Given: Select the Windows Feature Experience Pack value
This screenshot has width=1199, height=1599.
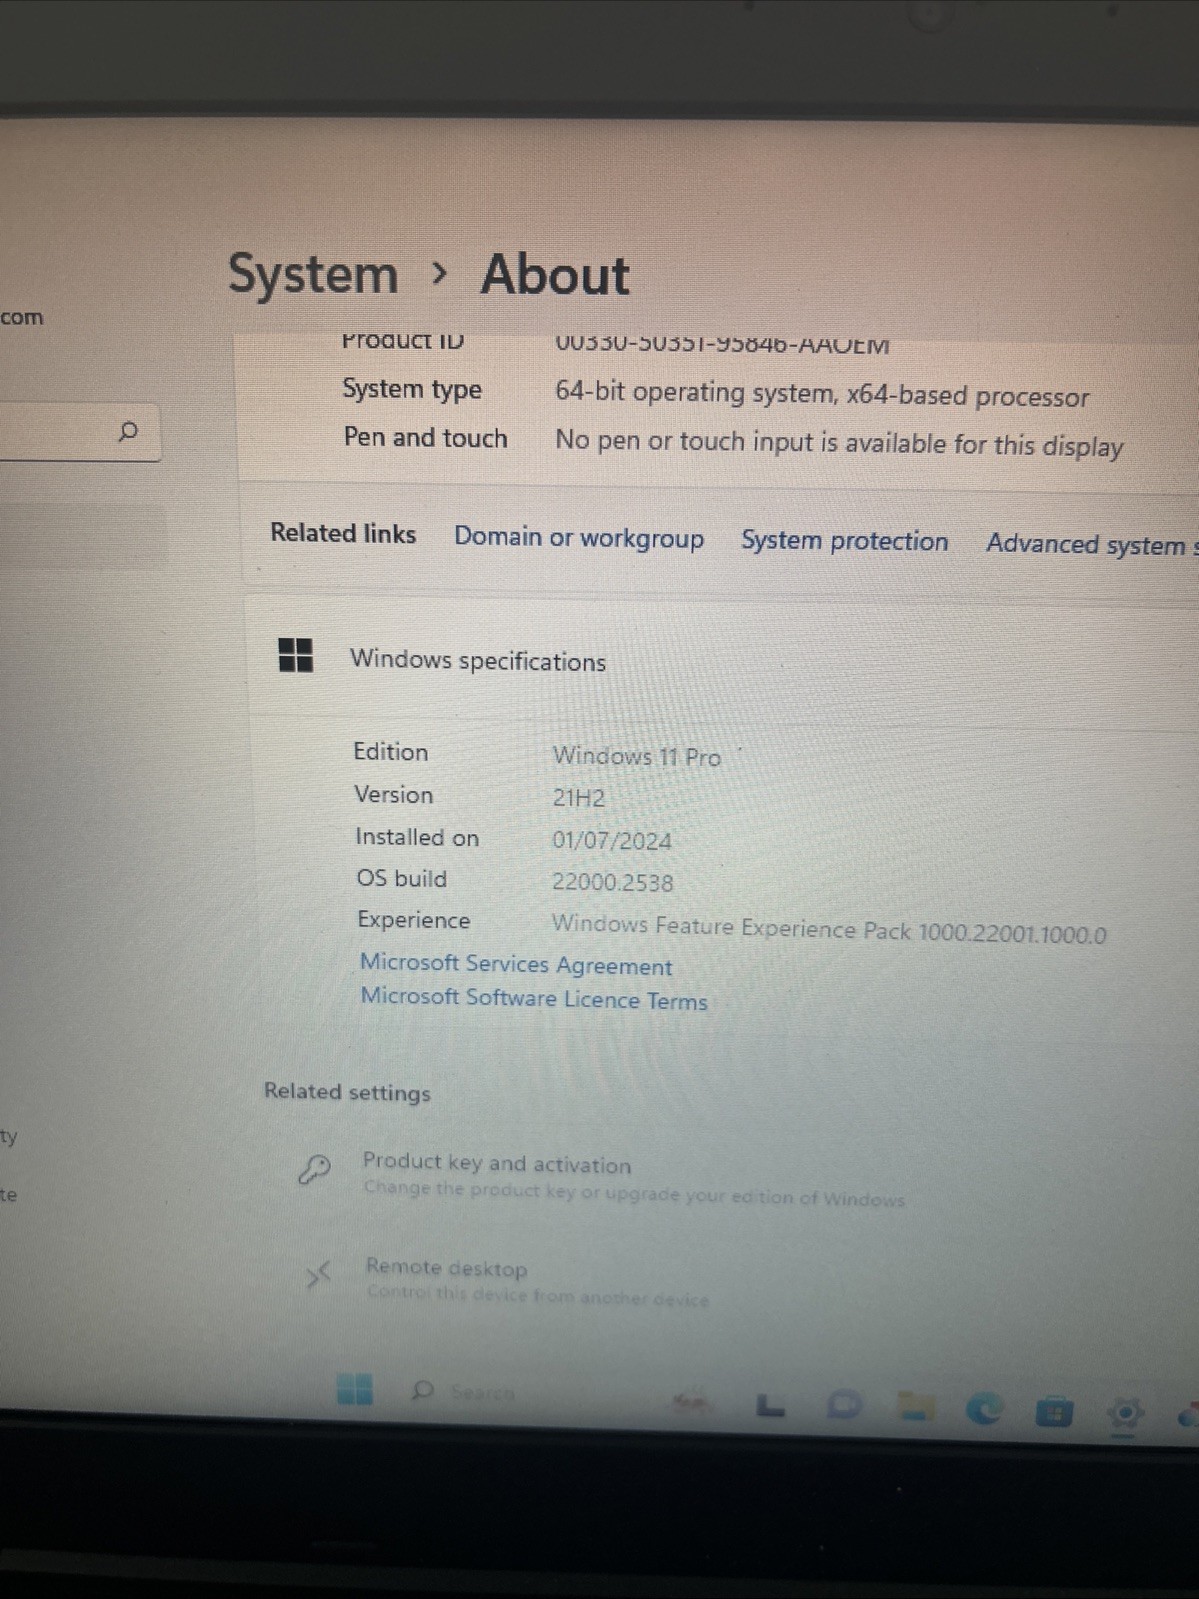Looking at the screenshot, I should 829,929.
